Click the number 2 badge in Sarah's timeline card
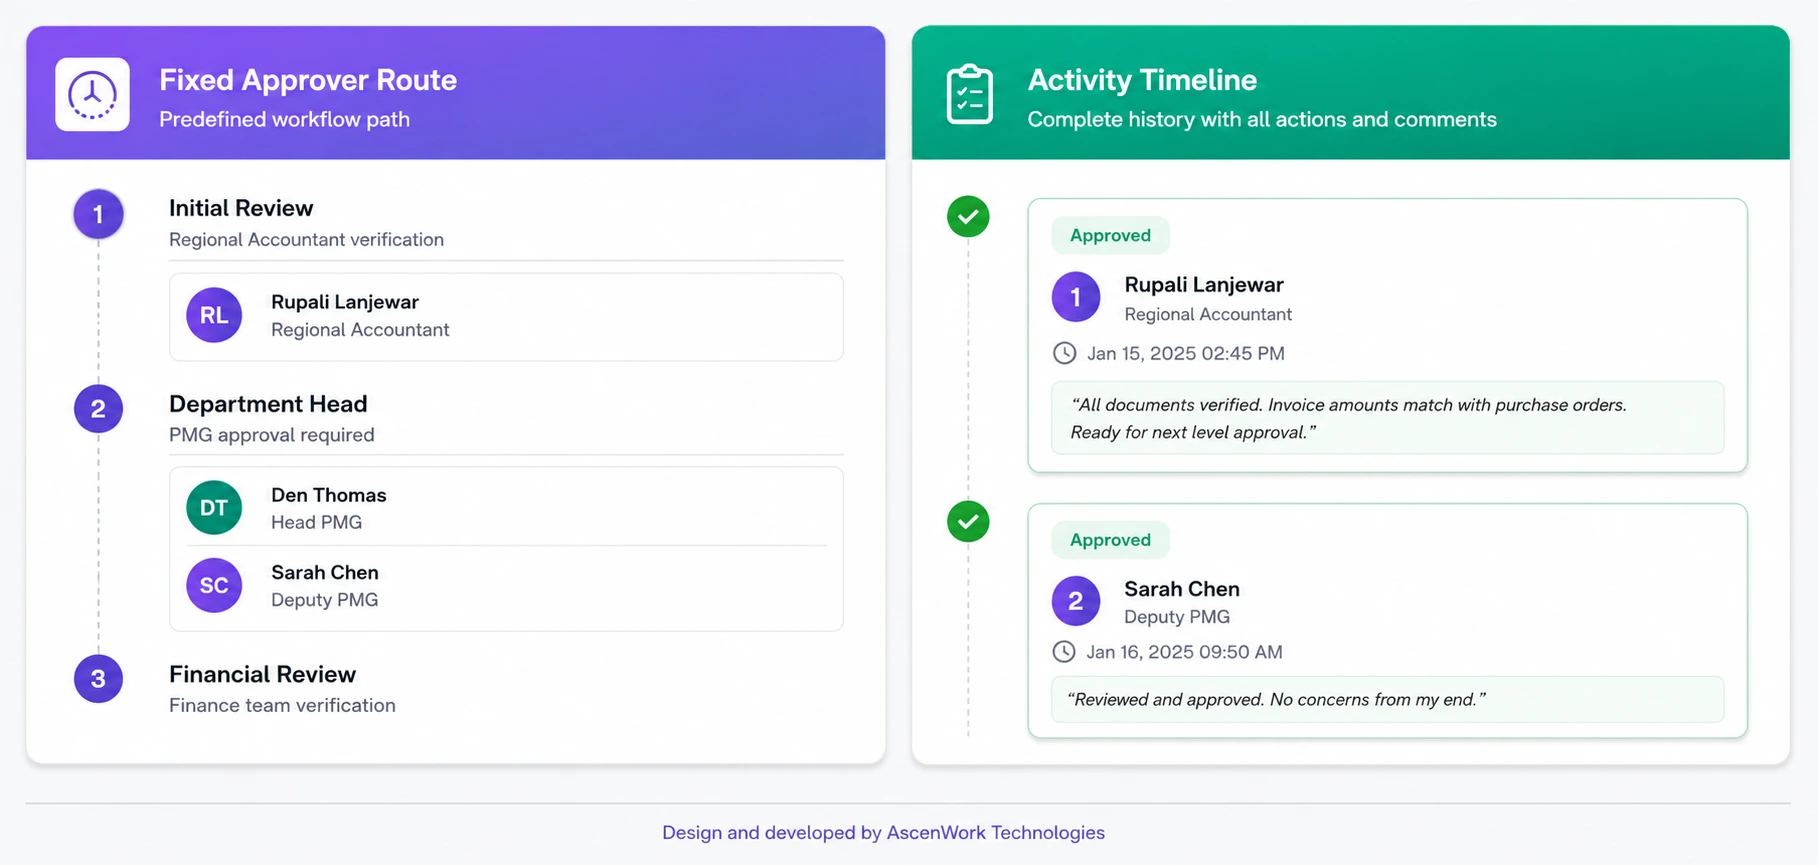 (1076, 601)
